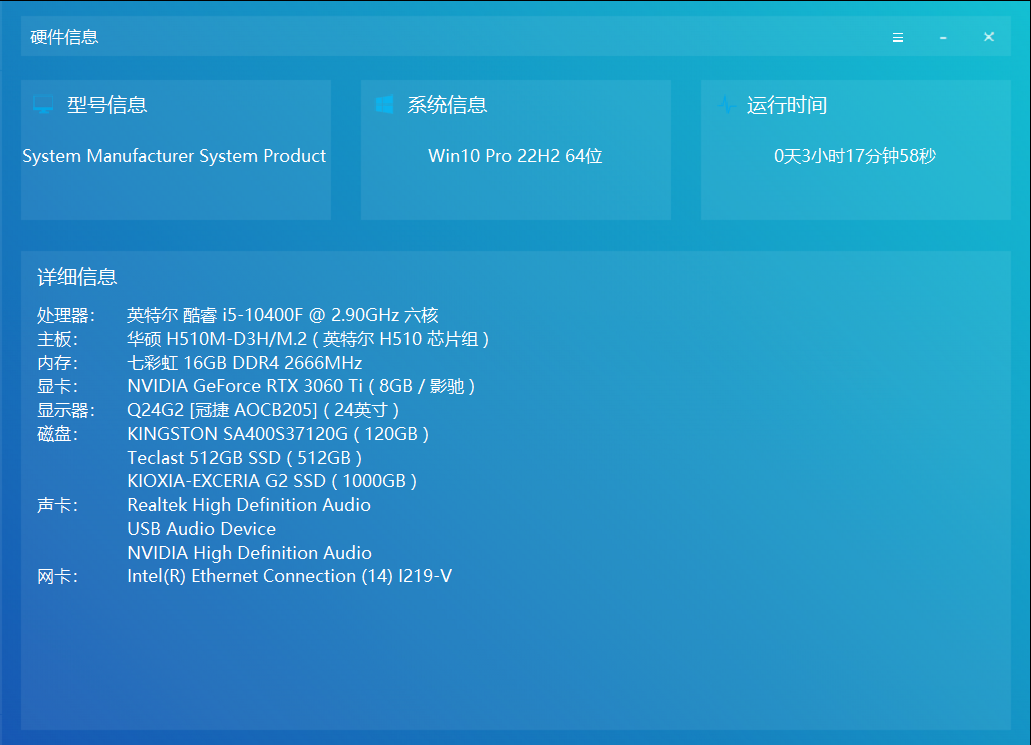Click the 内存 label
1031x745 pixels.
click(57, 363)
